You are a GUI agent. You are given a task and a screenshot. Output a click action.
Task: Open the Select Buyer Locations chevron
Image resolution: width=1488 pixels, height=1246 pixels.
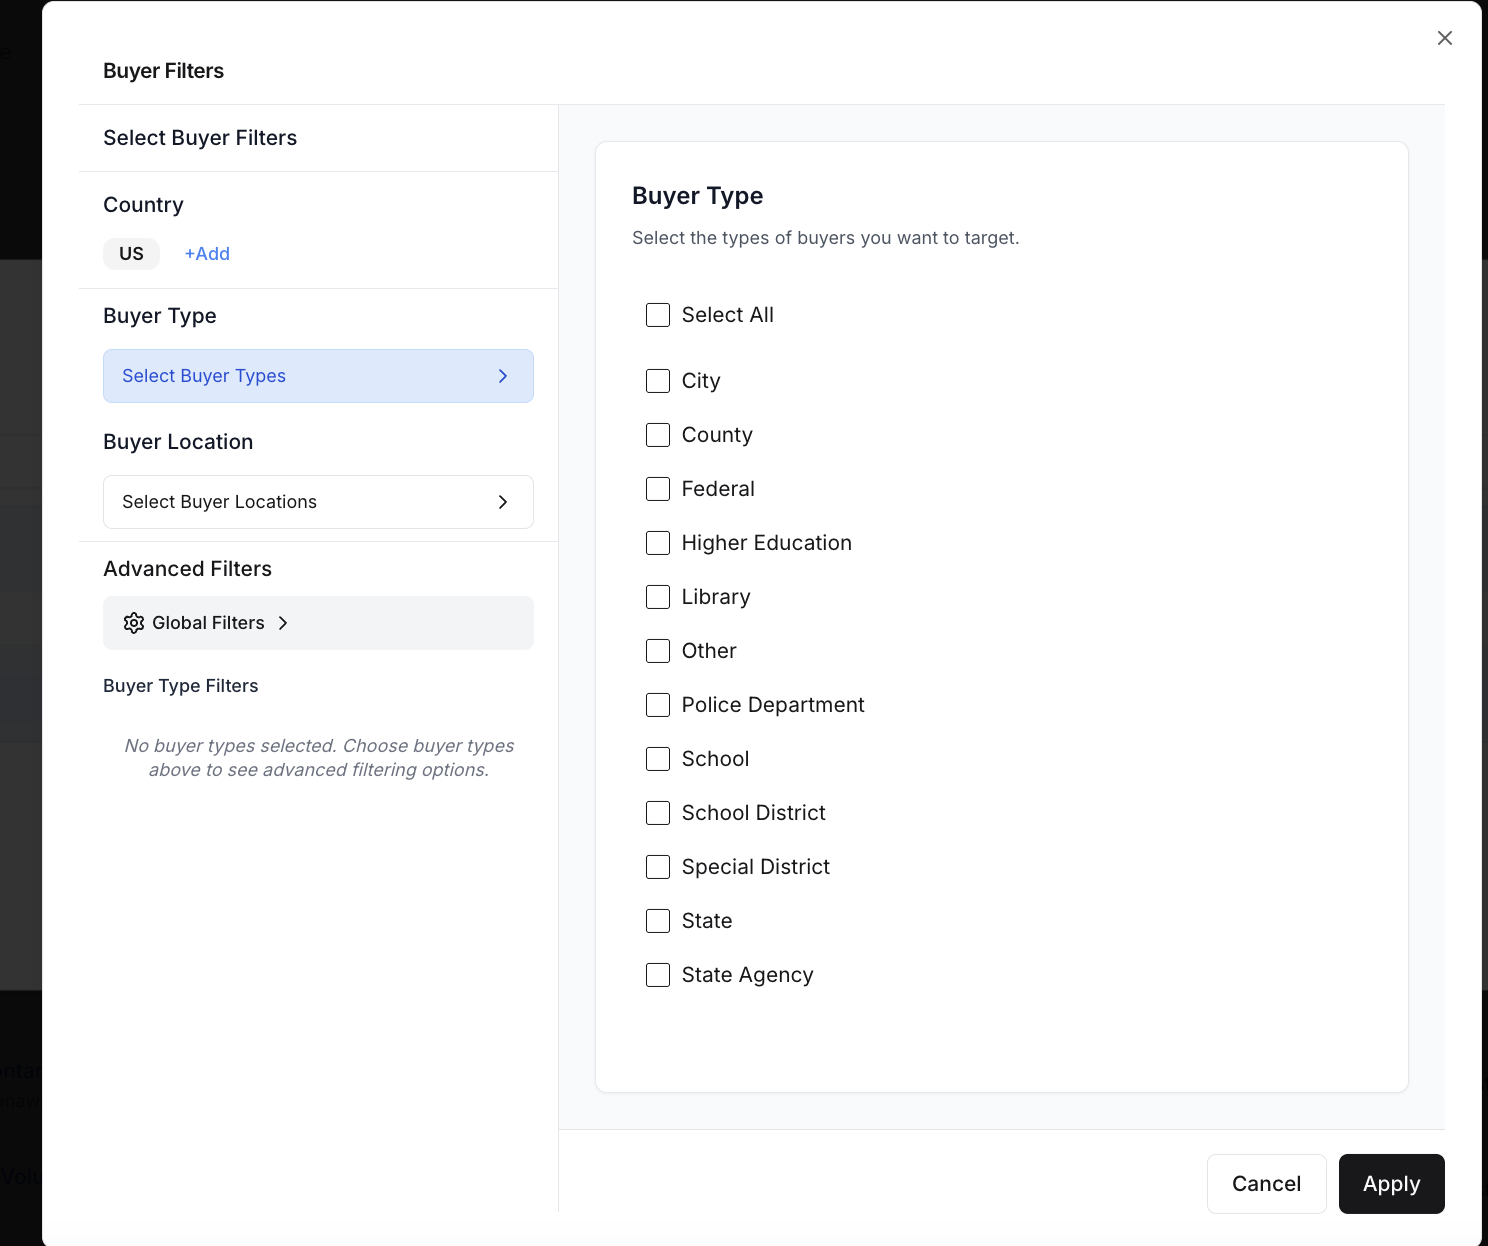pyautogui.click(x=503, y=502)
